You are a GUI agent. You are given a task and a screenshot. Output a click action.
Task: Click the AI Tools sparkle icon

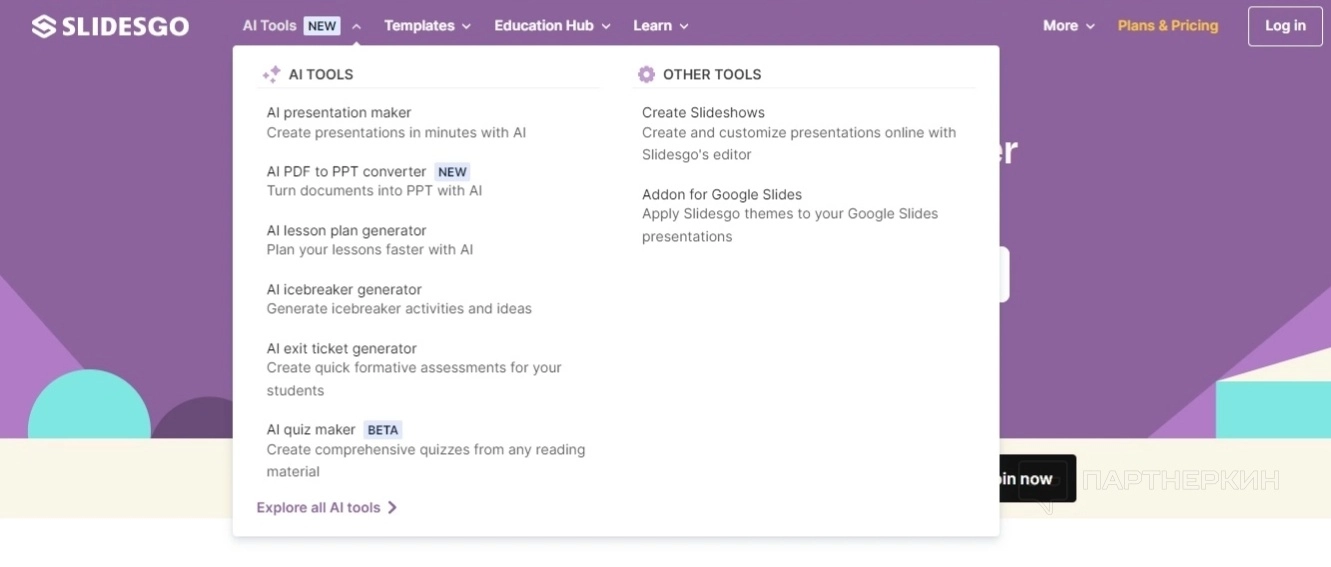[271, 74]
